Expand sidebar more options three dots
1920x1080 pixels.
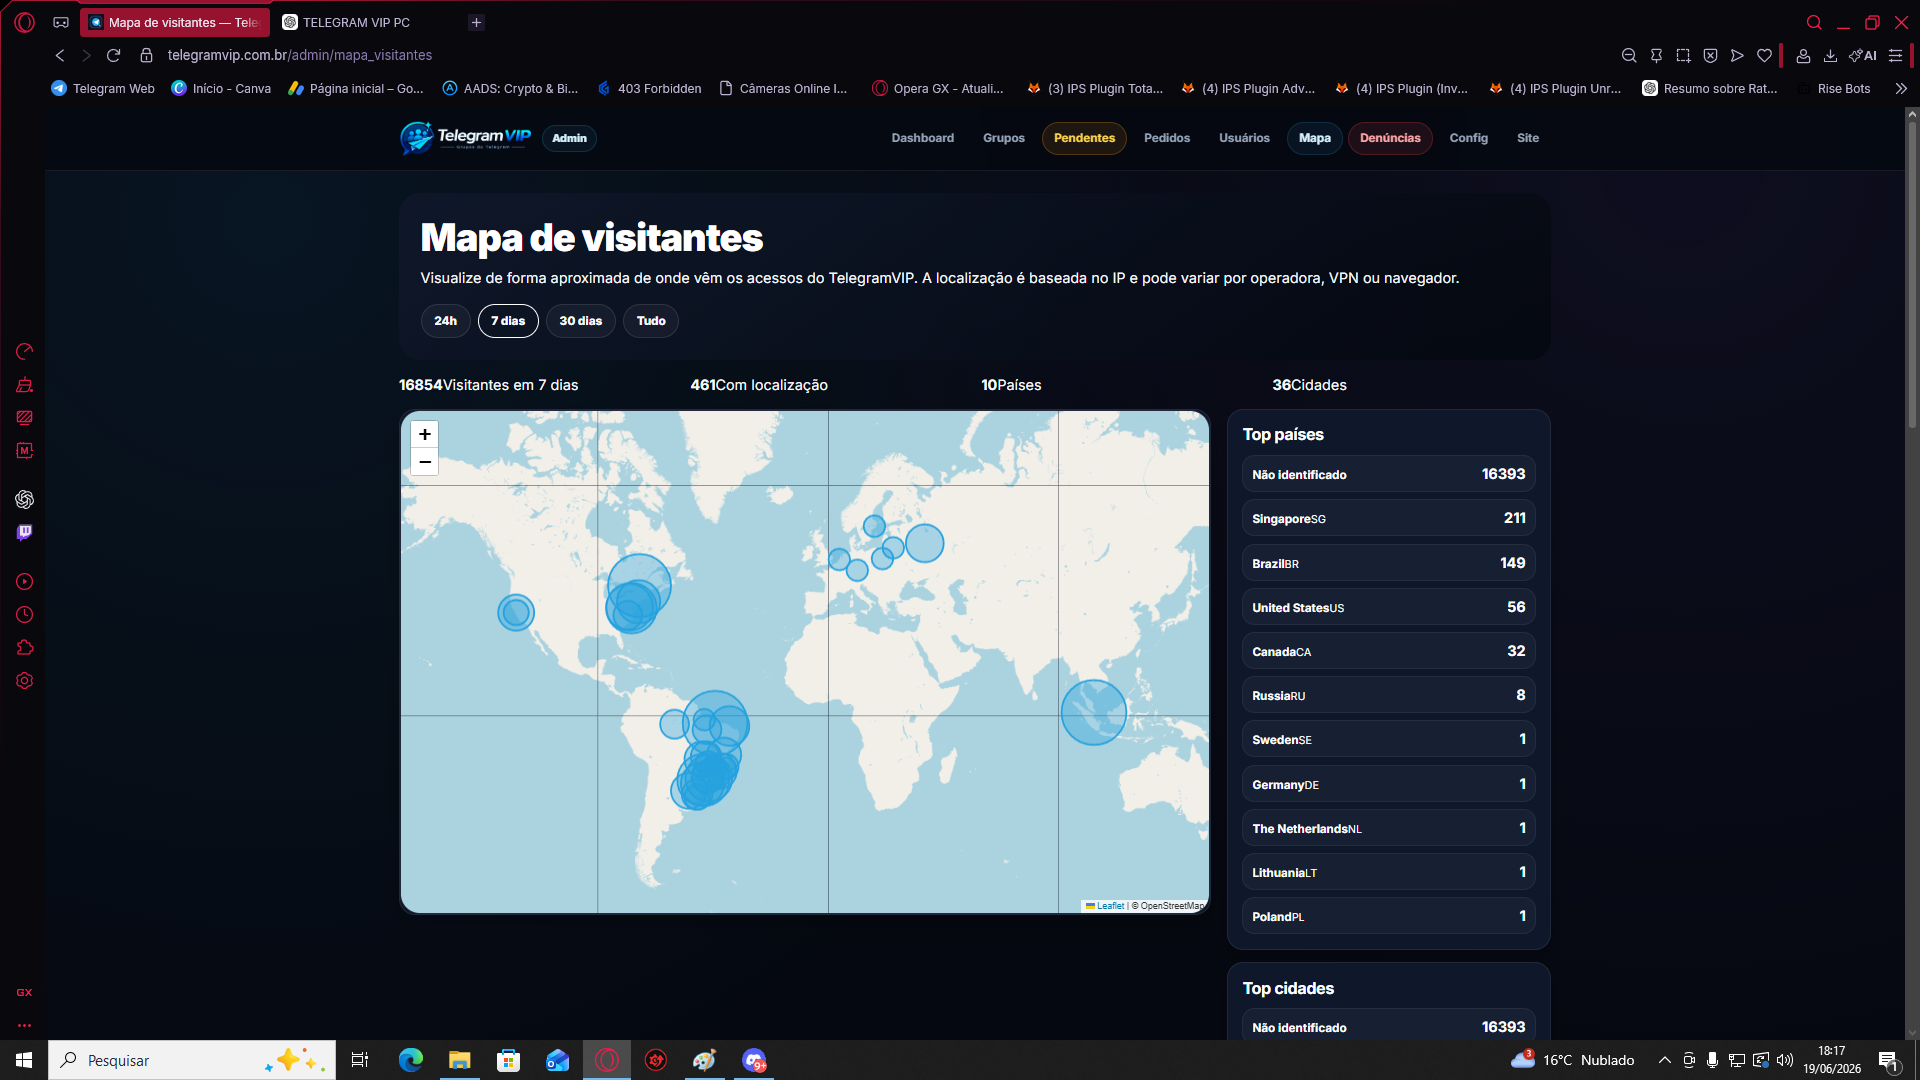coord(25,1025)
